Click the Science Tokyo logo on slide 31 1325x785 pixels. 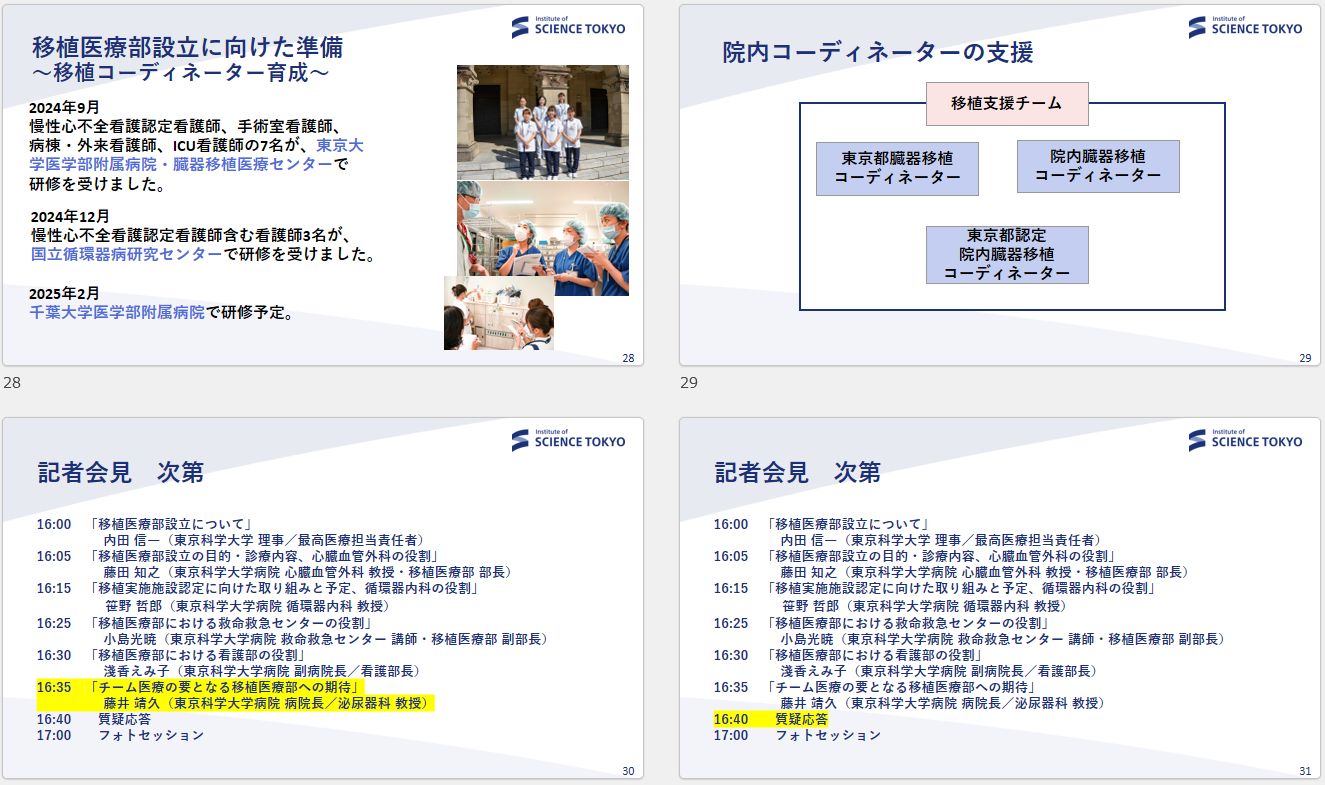(1245, 440)
